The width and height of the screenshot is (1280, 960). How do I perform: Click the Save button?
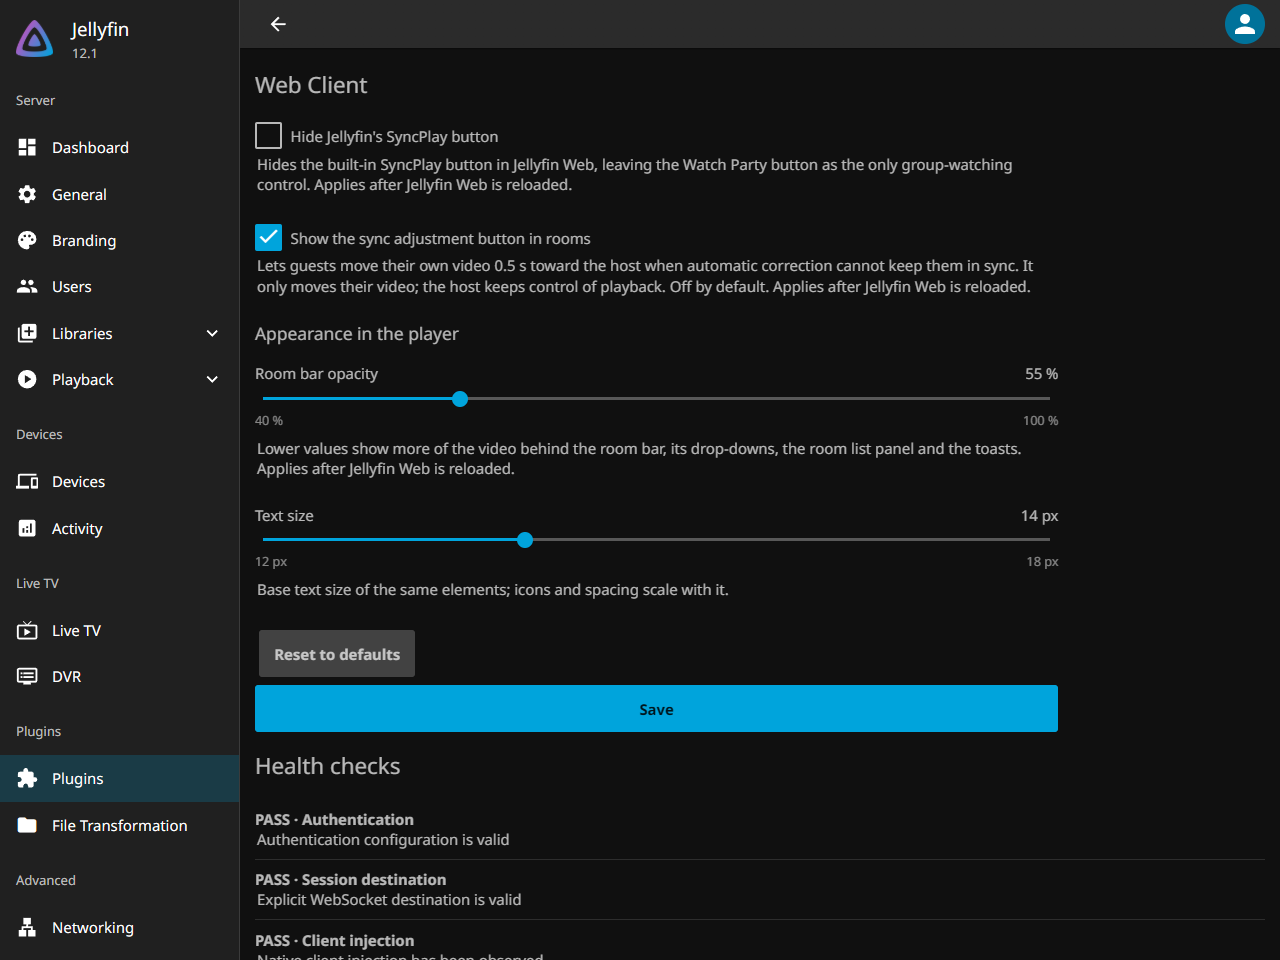coord(656,709)
